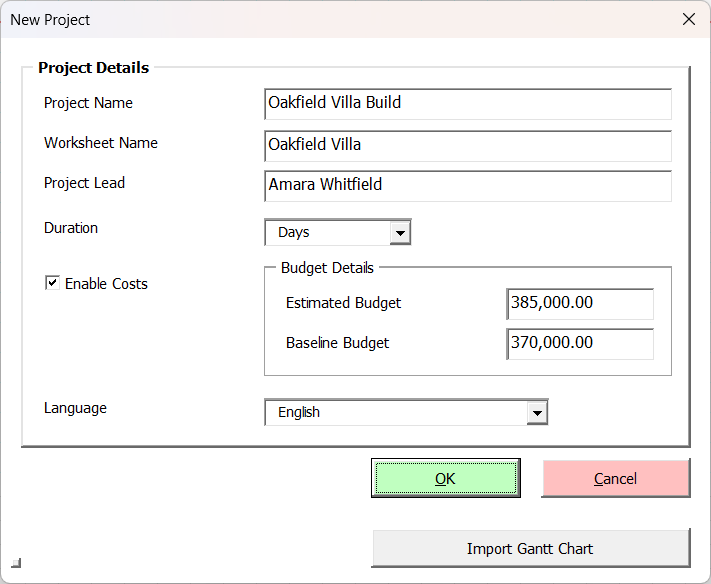Click the Language label
This screenshot has width=711, height=584.
click(x=75, y=408)
